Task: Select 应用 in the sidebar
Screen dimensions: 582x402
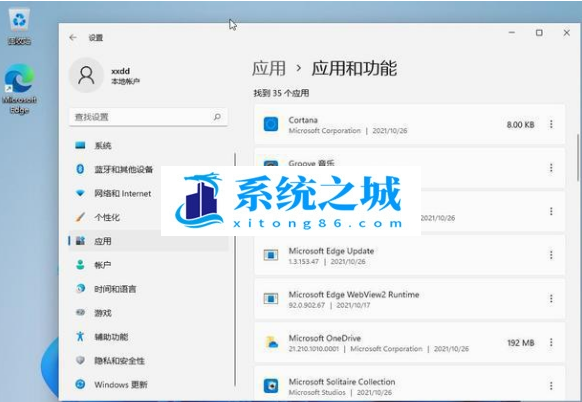Action: (148, 241)
